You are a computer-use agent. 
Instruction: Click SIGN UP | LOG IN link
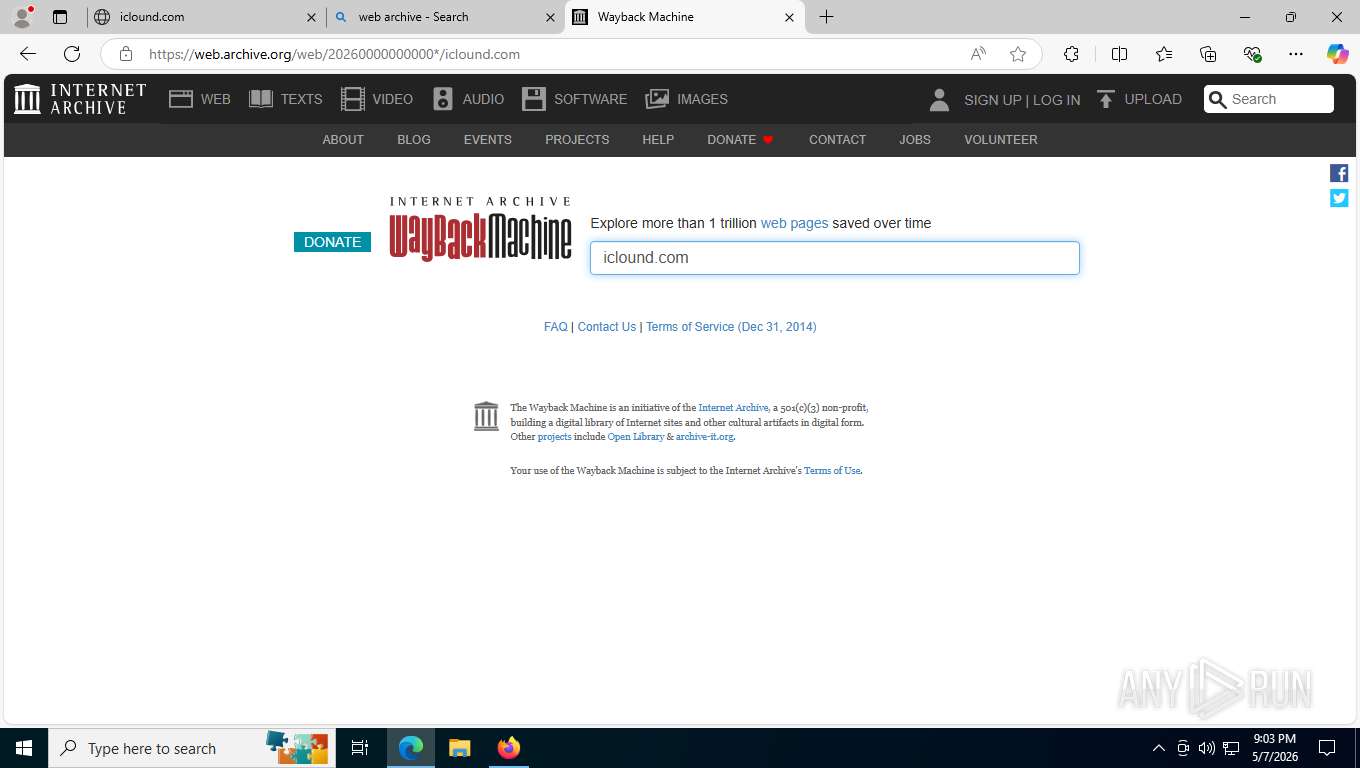(x=1022, y=100)
